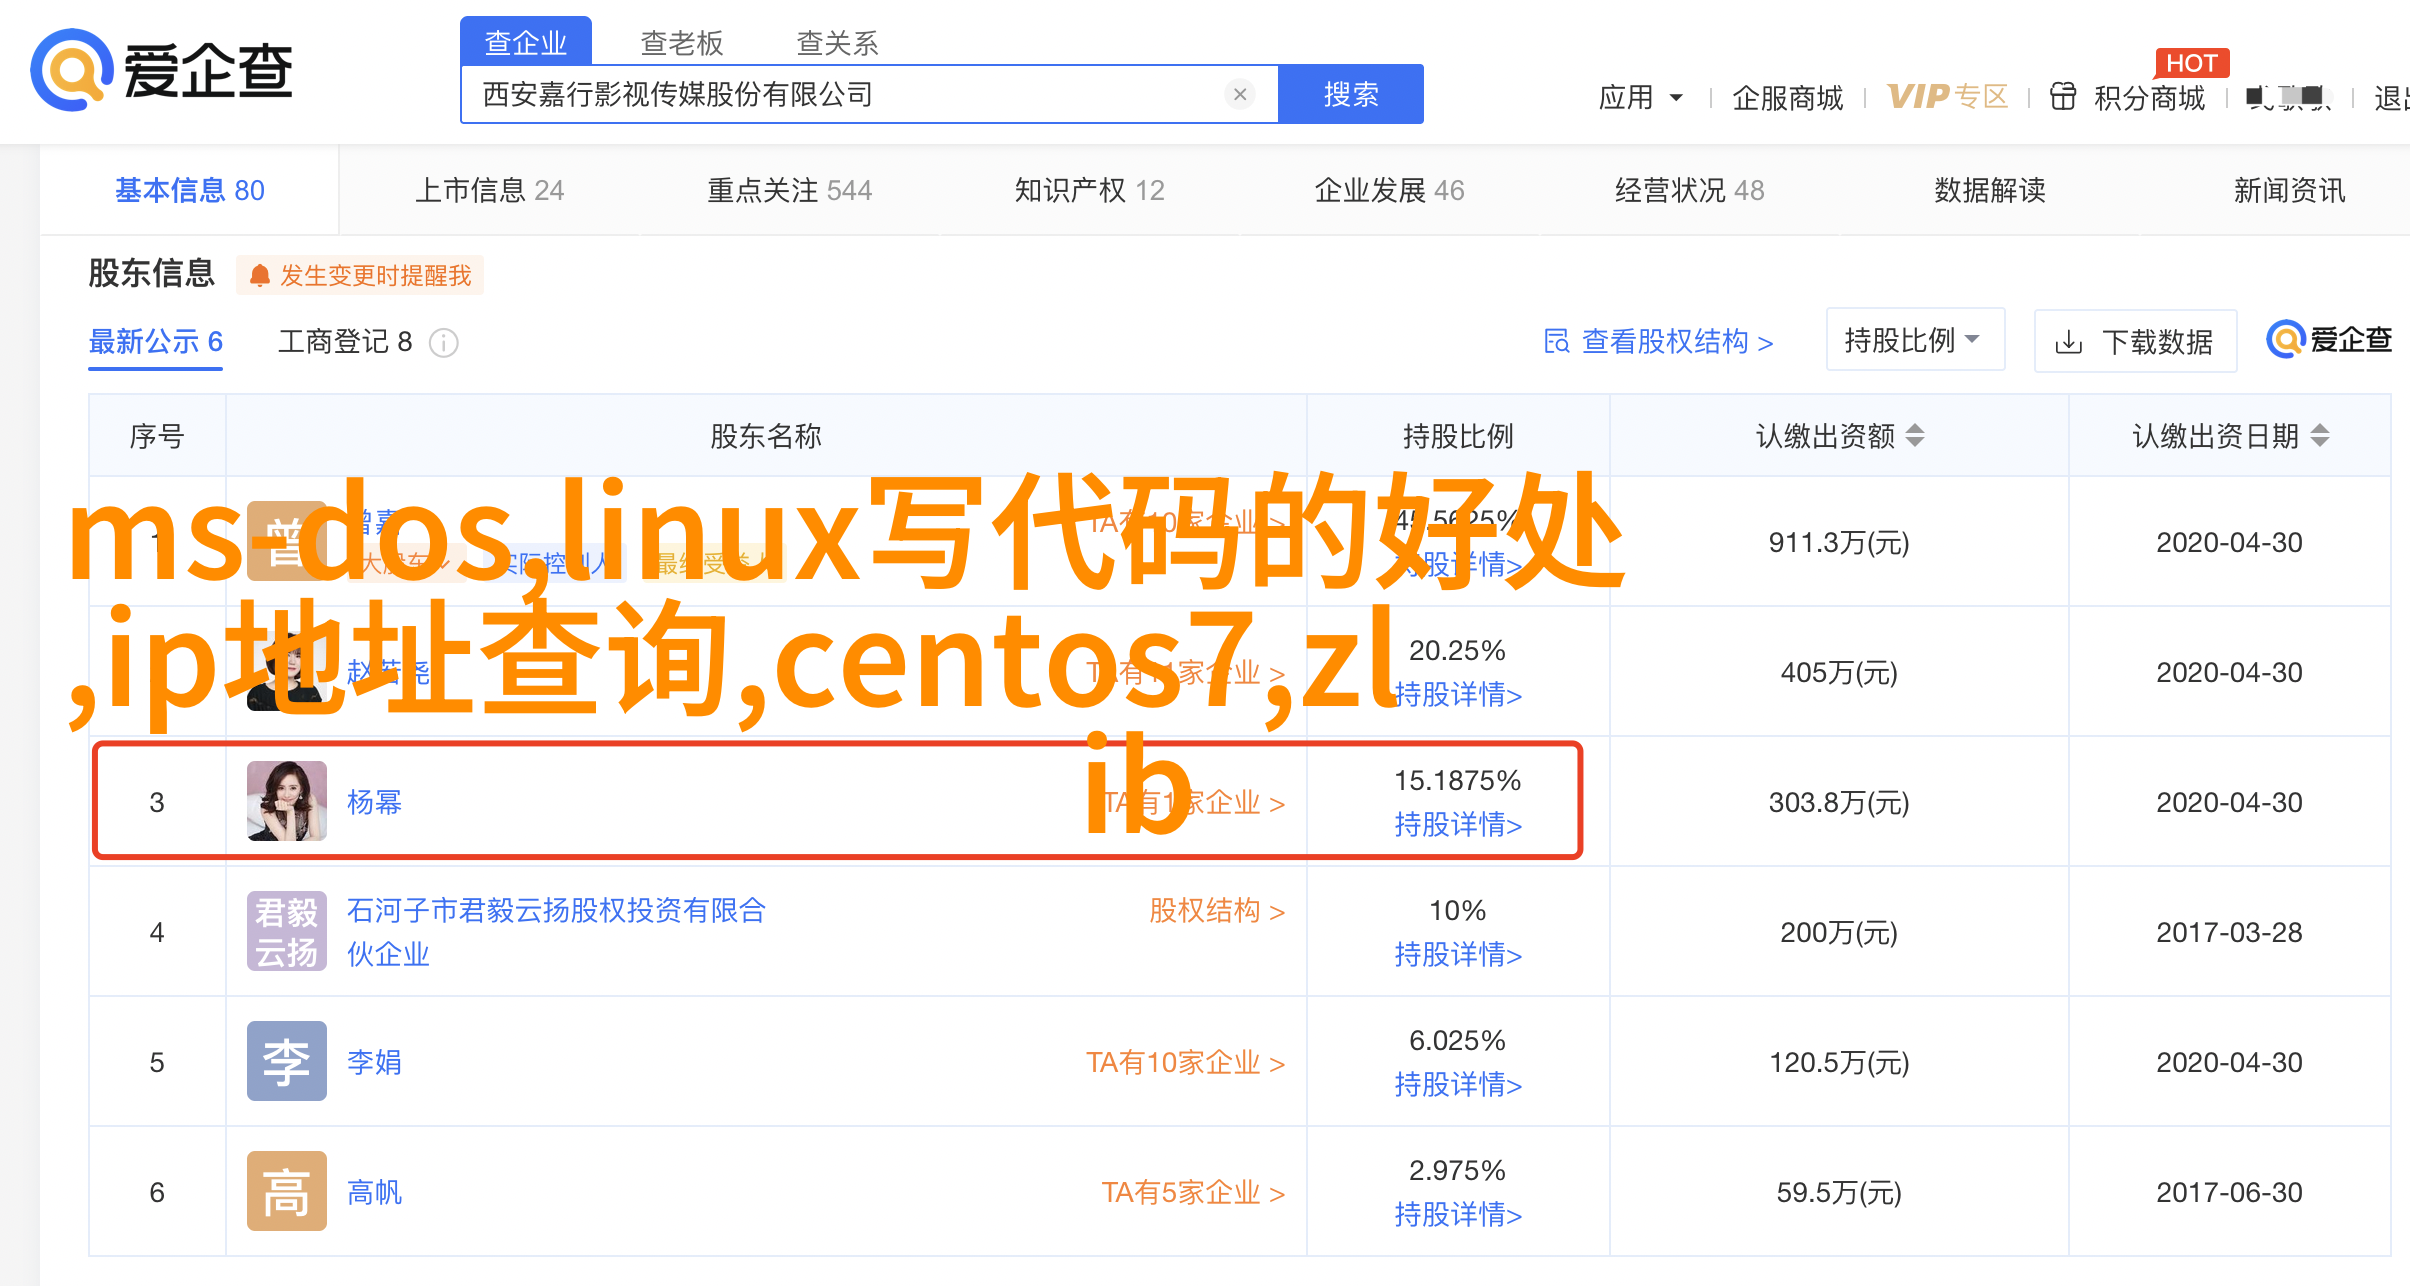Image resolution: width=2410 pixels, height=1286 pixels.
Task: Open 高帆 shareholder name link
Action: point(375,1192)
